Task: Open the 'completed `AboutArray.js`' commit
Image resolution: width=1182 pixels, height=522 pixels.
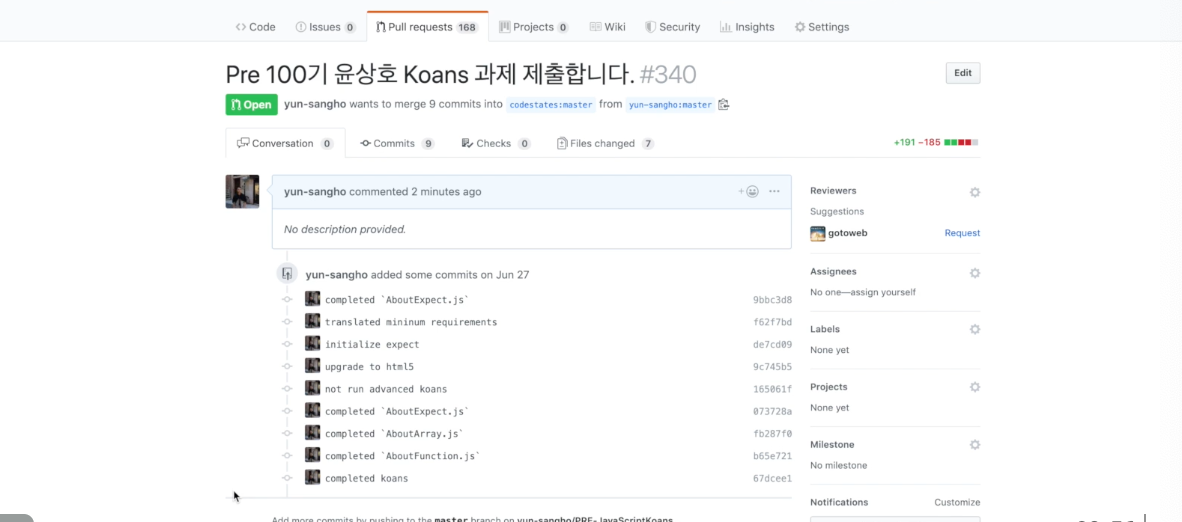Action: 394,434
